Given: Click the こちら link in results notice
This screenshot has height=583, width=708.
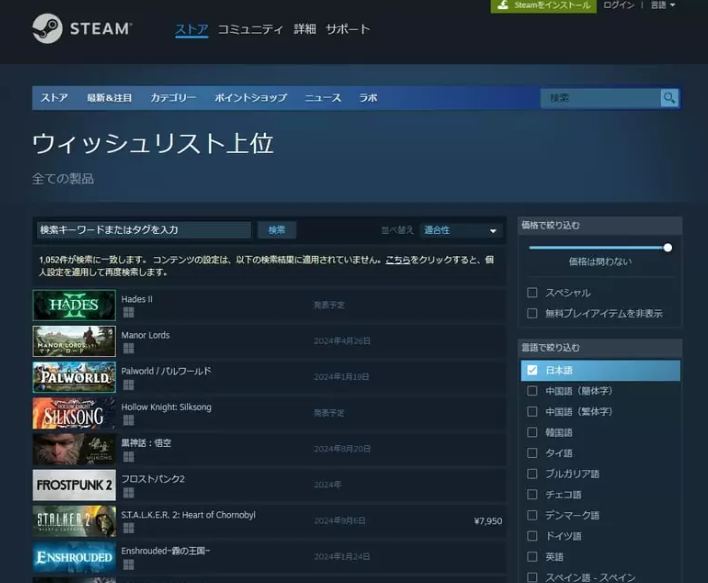Looking at the screenshot, I should 398,260.
